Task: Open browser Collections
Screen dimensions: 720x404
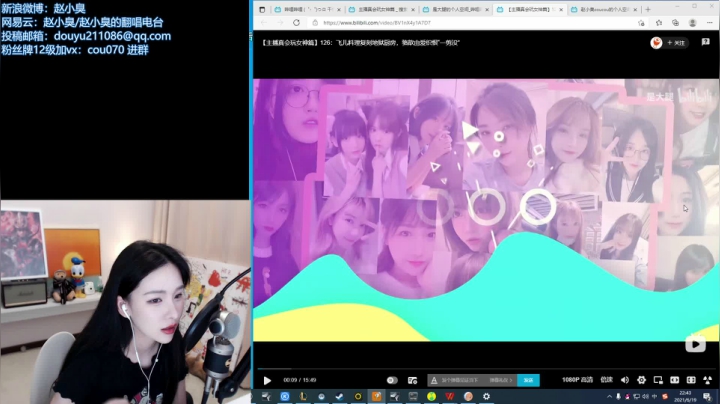Action: (675, 22)
